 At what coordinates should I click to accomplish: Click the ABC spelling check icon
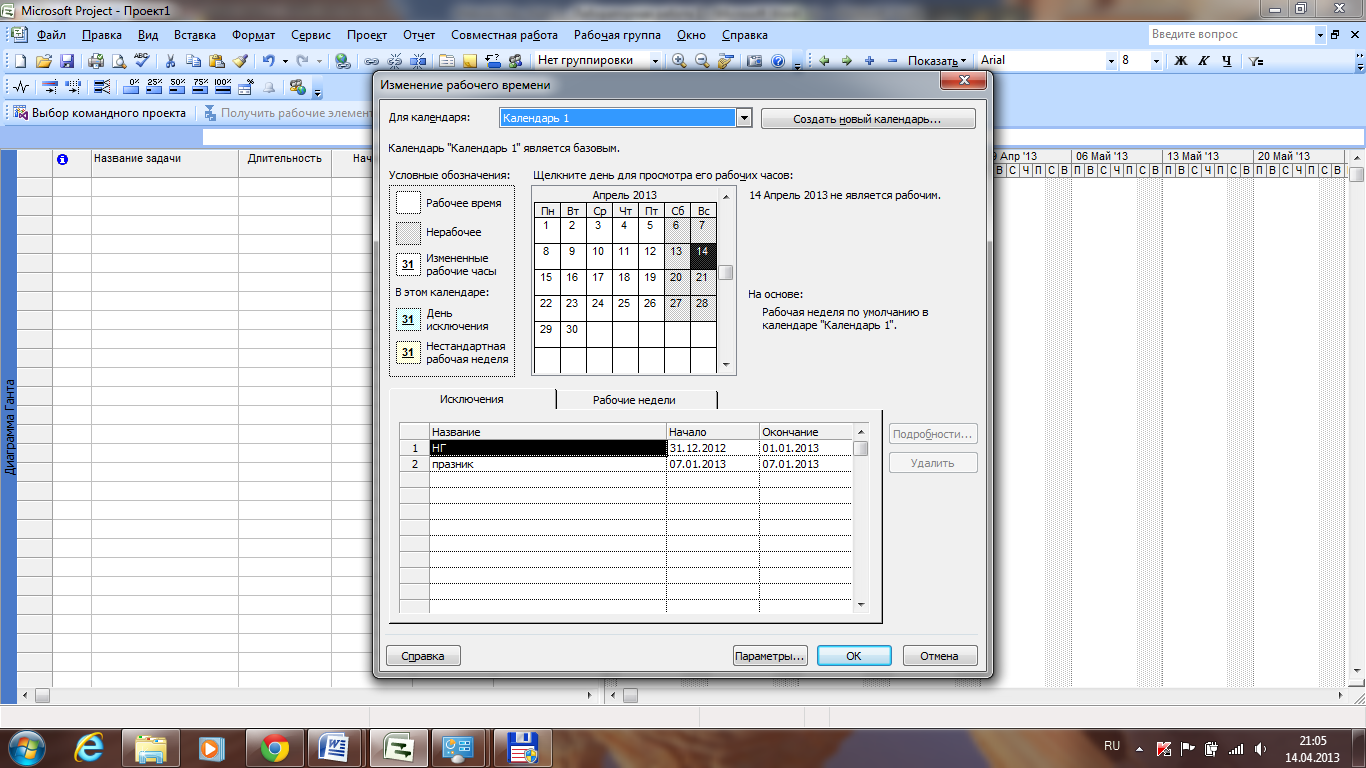[141, 61]
